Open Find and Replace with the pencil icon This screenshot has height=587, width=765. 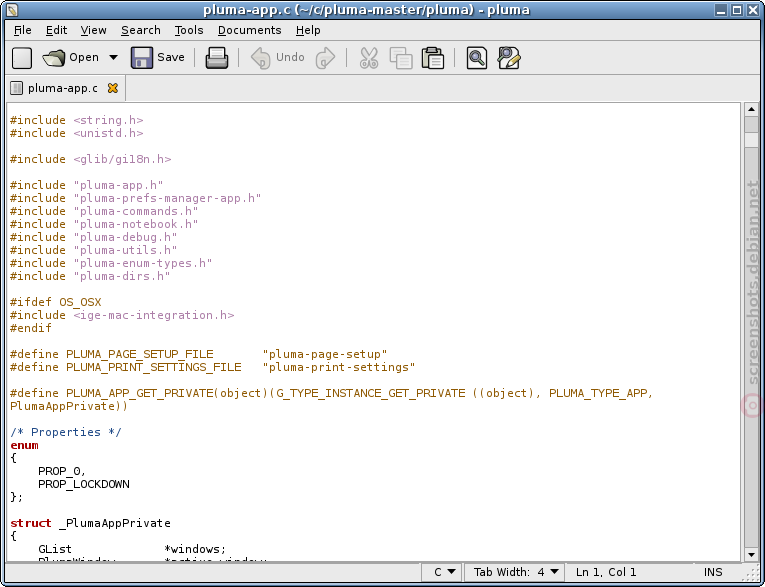[509, 58]
